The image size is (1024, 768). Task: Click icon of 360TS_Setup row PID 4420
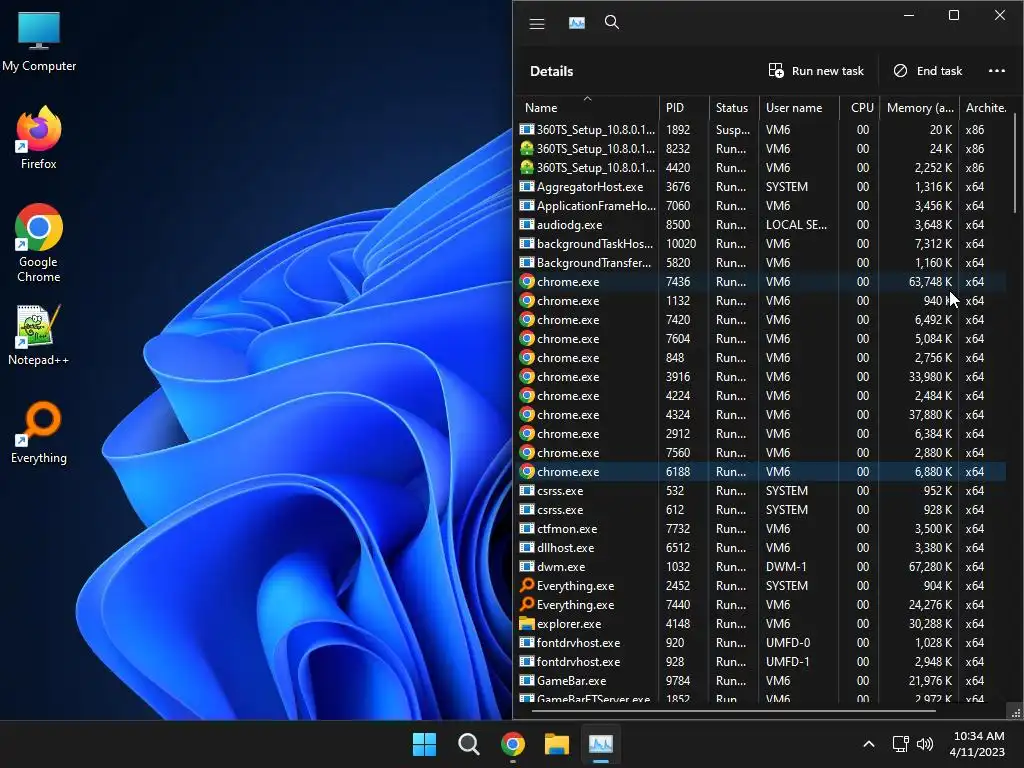pyautogui.click(x=526, y=167)
